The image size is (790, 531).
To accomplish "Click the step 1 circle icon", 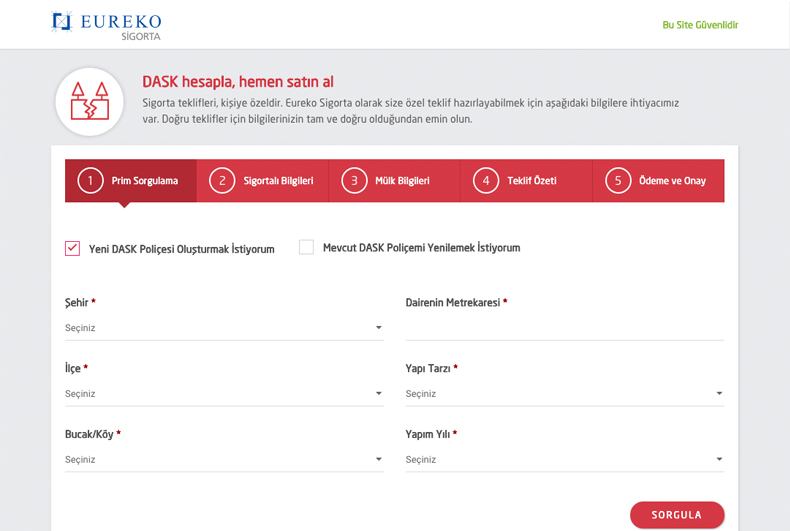I will pos(90,180).
